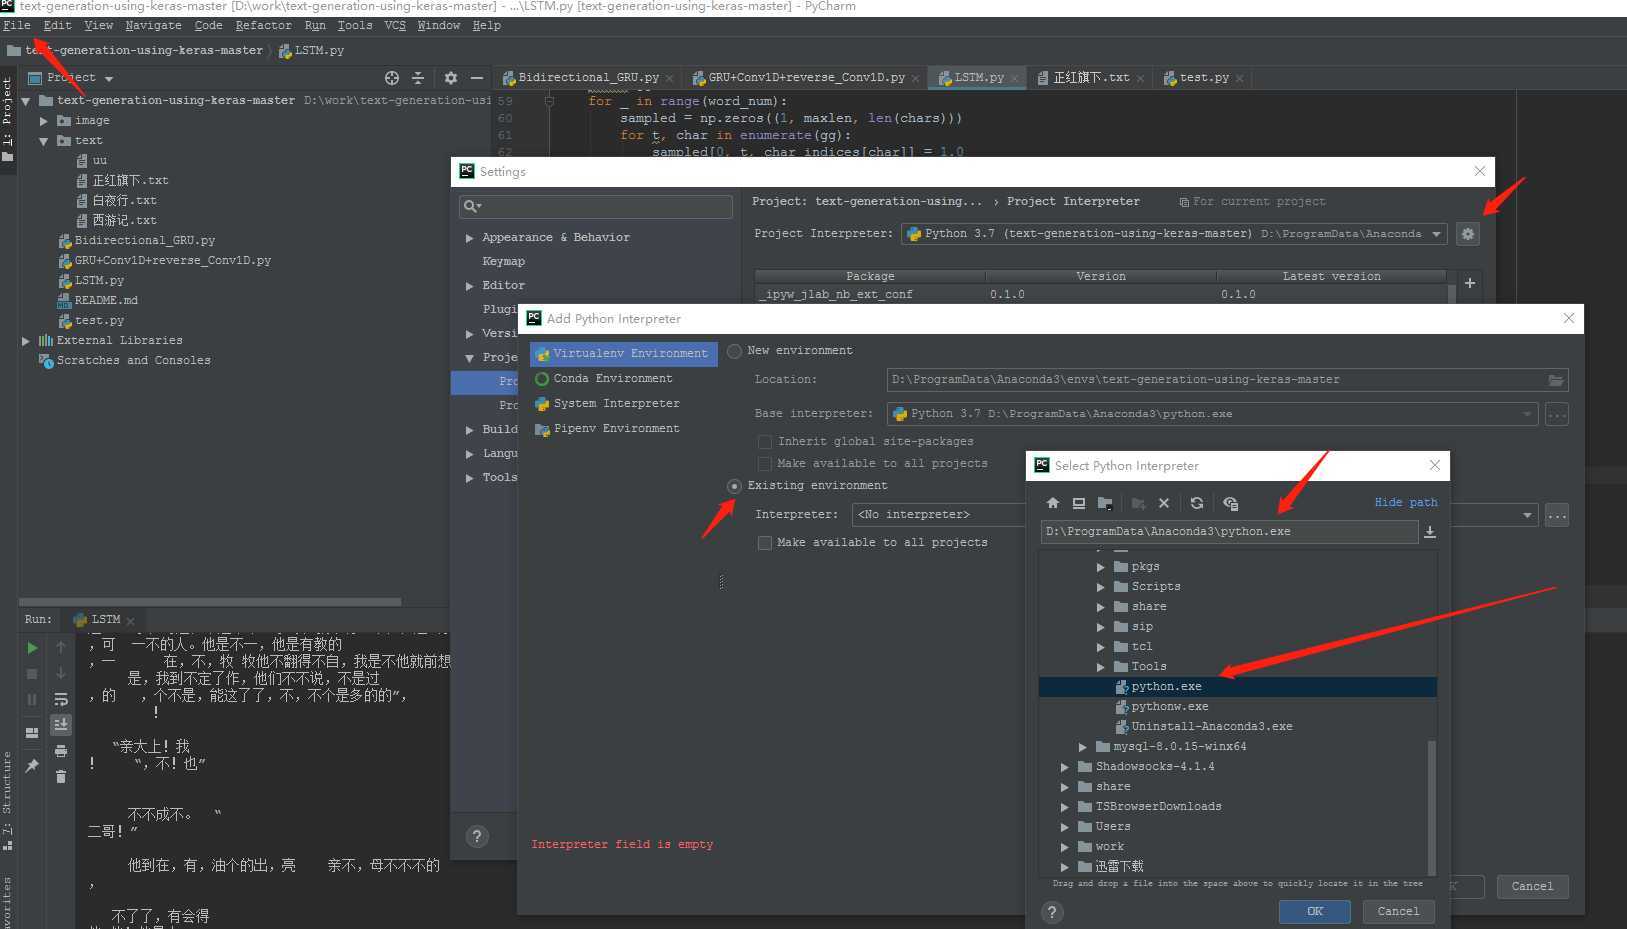Print the Run console output
1627x929 pixels.
pos(61,751)
